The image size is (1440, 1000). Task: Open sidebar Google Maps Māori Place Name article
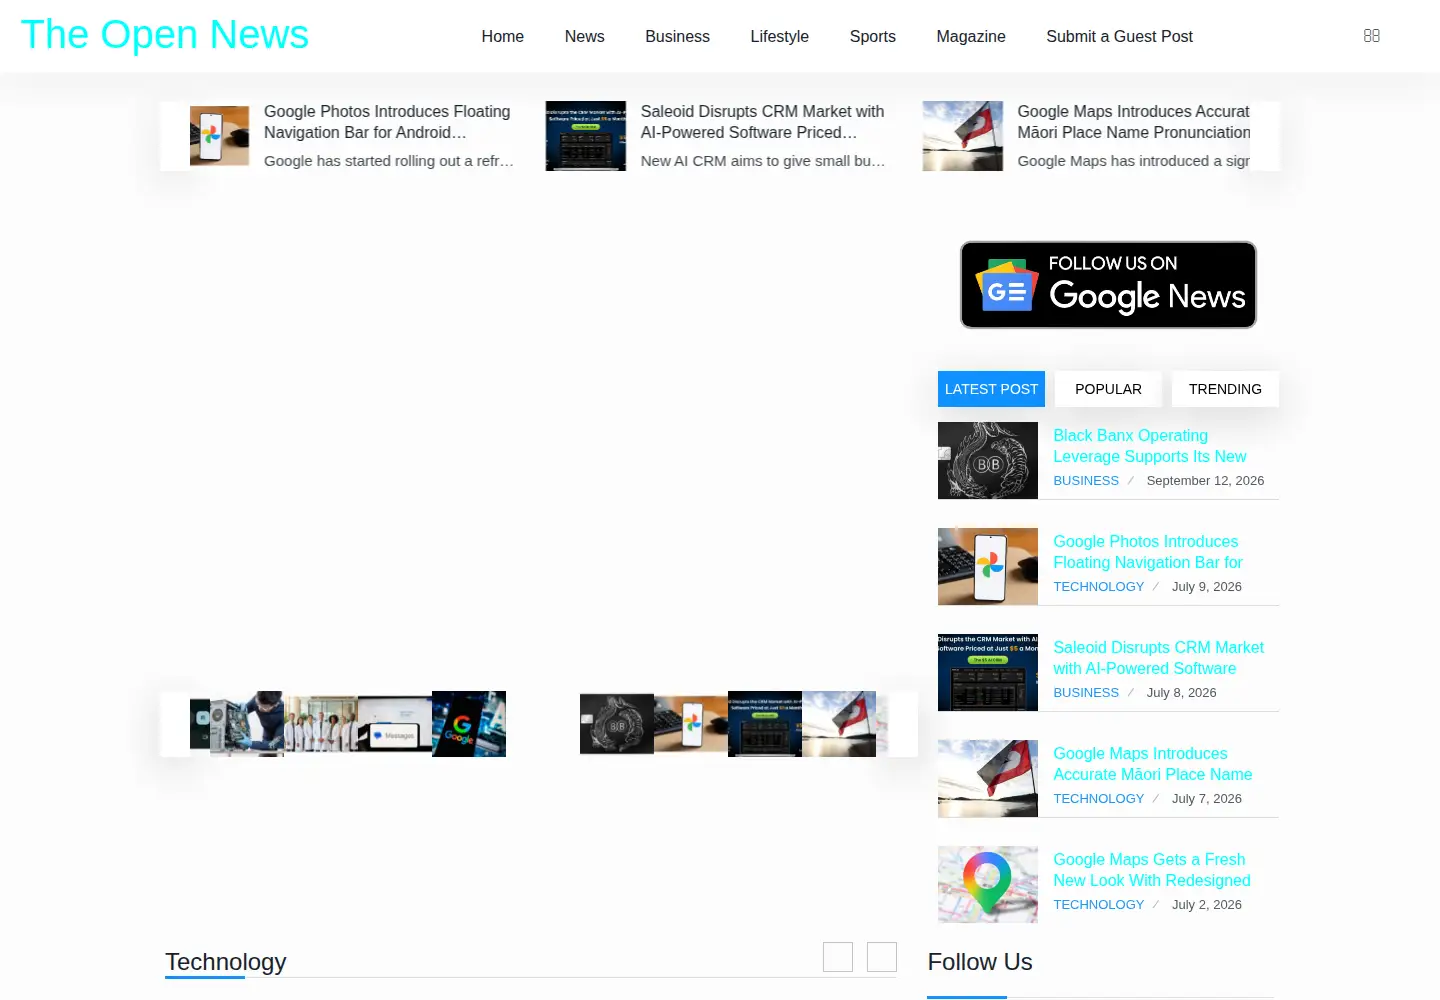tap(1152, 764)
